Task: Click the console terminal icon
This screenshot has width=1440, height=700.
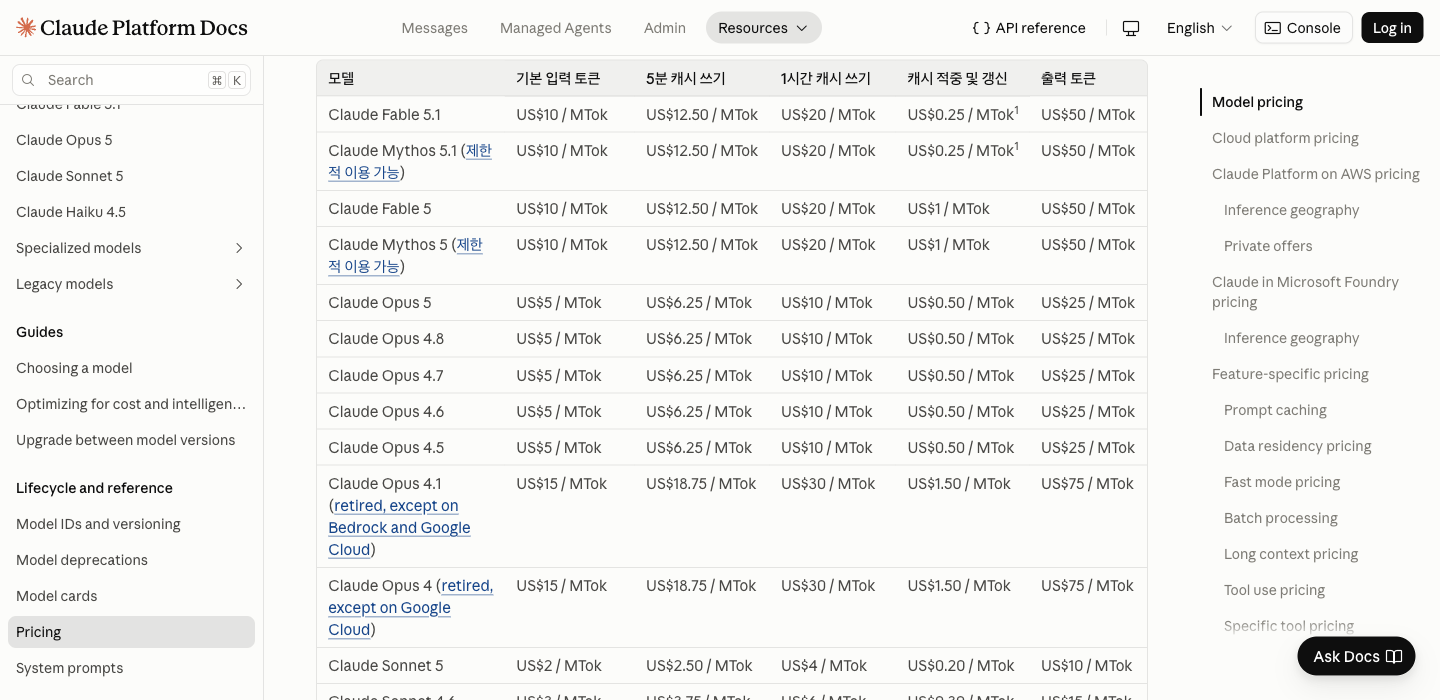Action: click(1273, 28)
